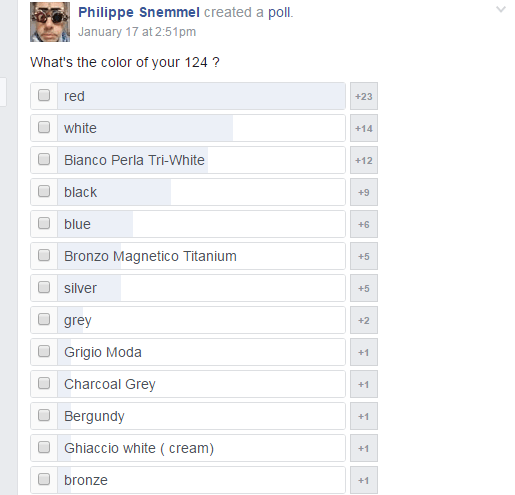Tick the blue poll checkbox
The image size is (515, 495).
[x=44, y=223]
